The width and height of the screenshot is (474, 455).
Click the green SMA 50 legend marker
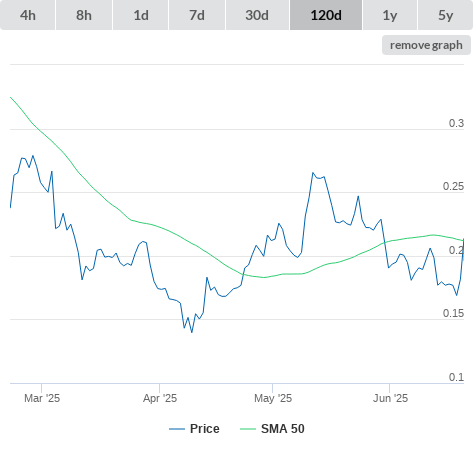[x=248, y=429]
